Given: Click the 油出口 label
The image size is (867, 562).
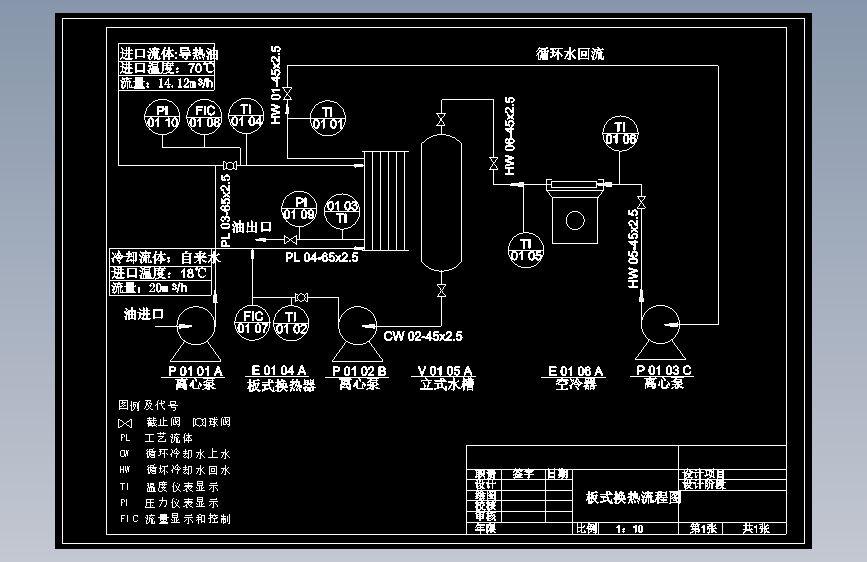Looking at the screenshot, I should (x=252, y=226).
